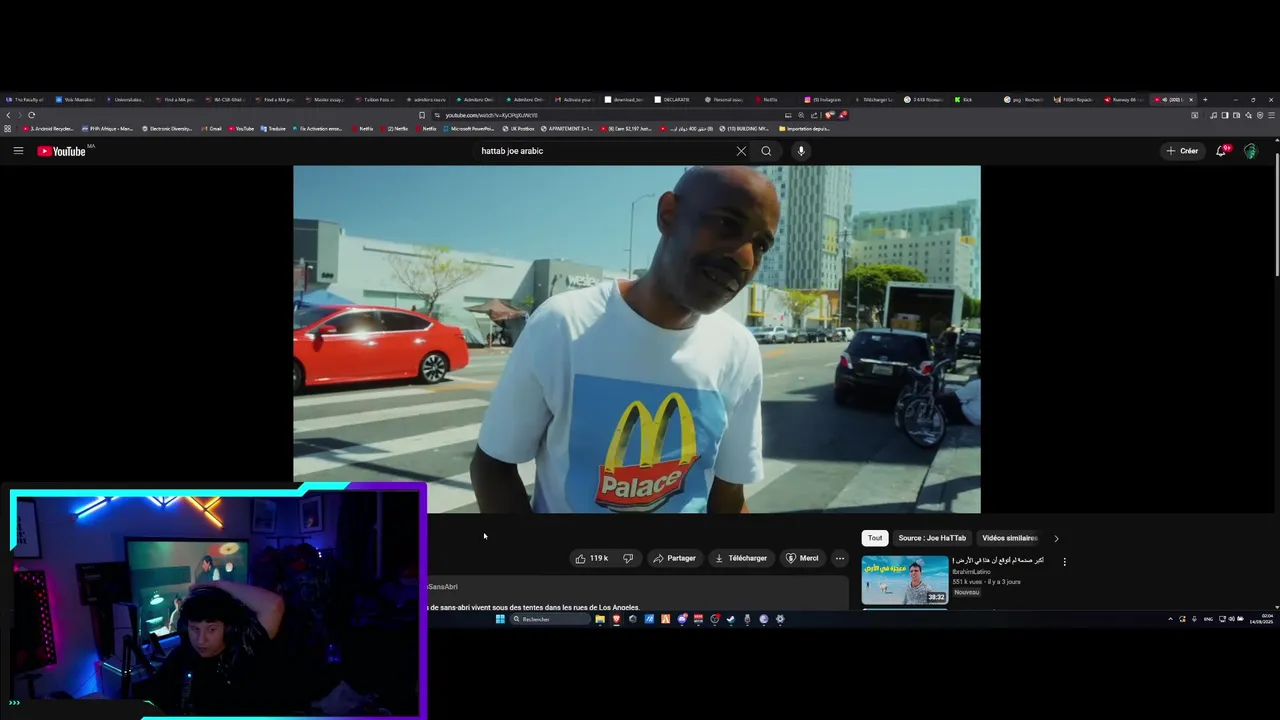1280x720 pixels.
Task: View YouTube notifications bell
Action: tap(1221, 151)
